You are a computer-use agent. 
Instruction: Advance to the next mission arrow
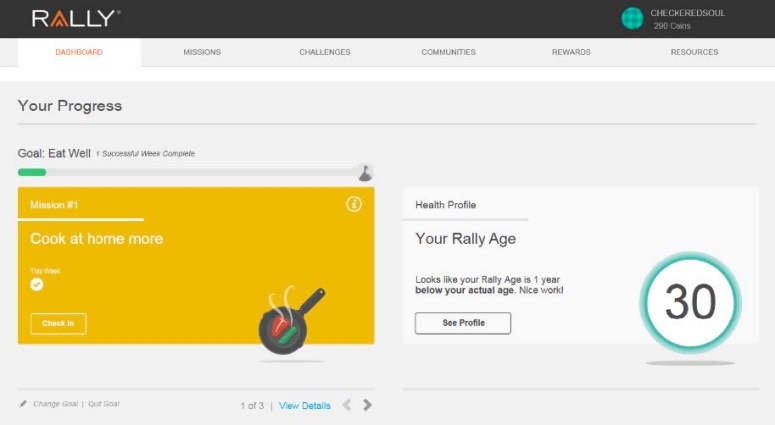point(367,405)
